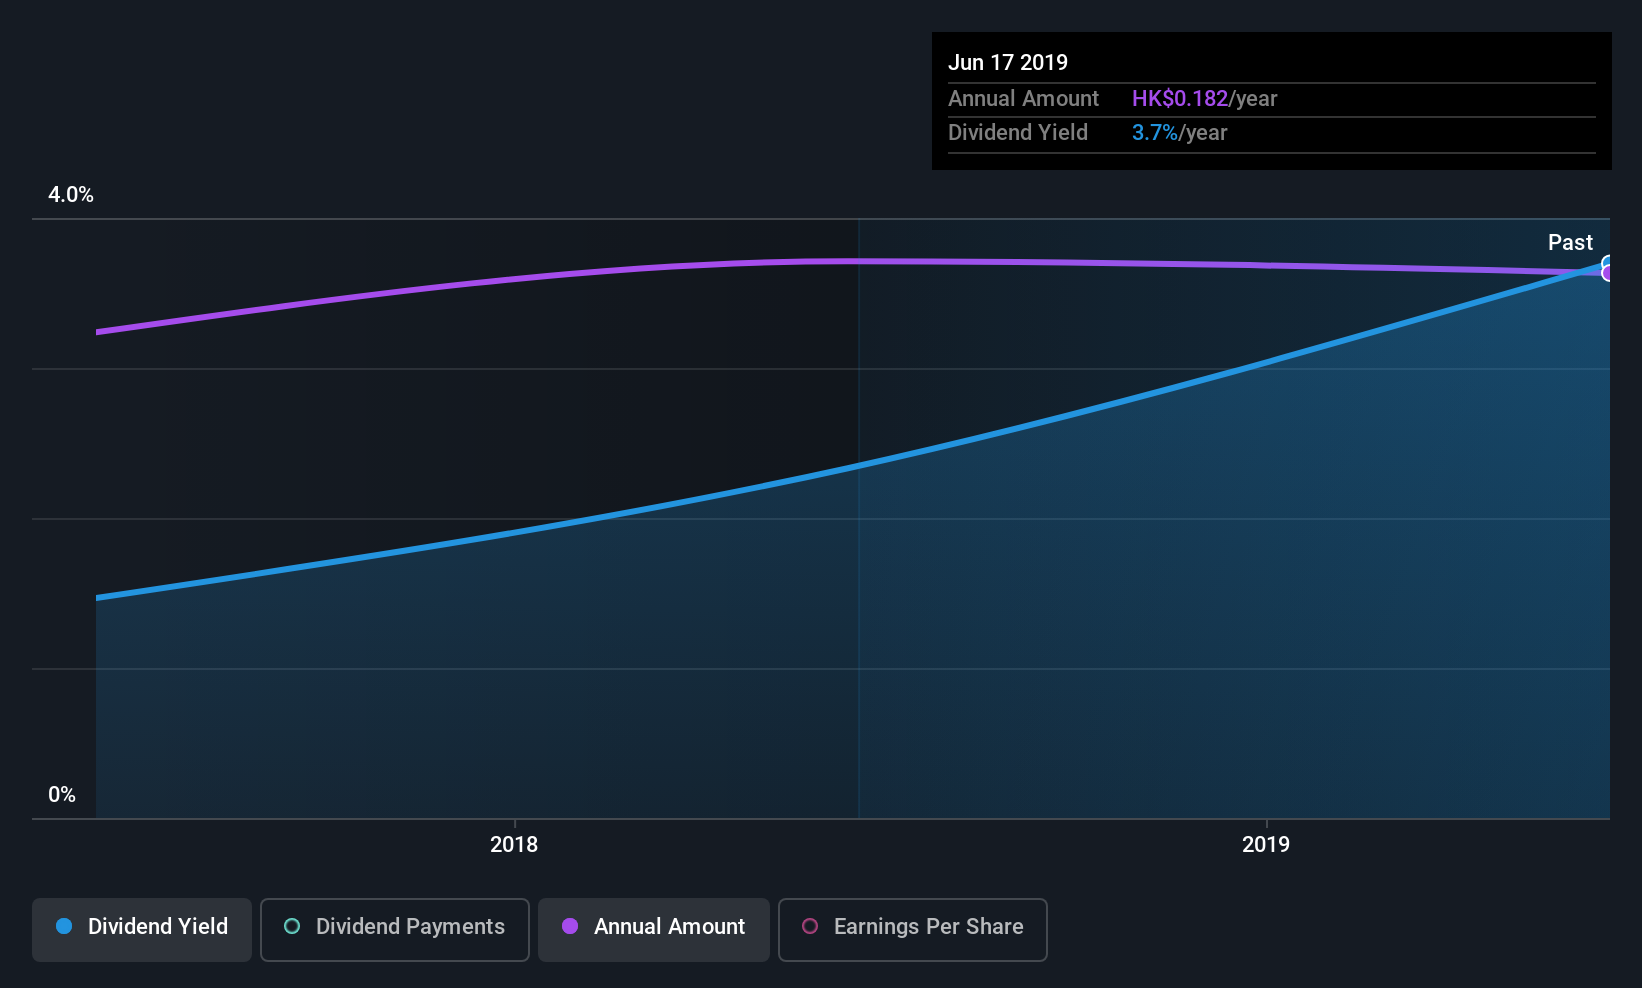
Task: Click the Dividend Yield tooltip row label
Action: point(1018,132)
